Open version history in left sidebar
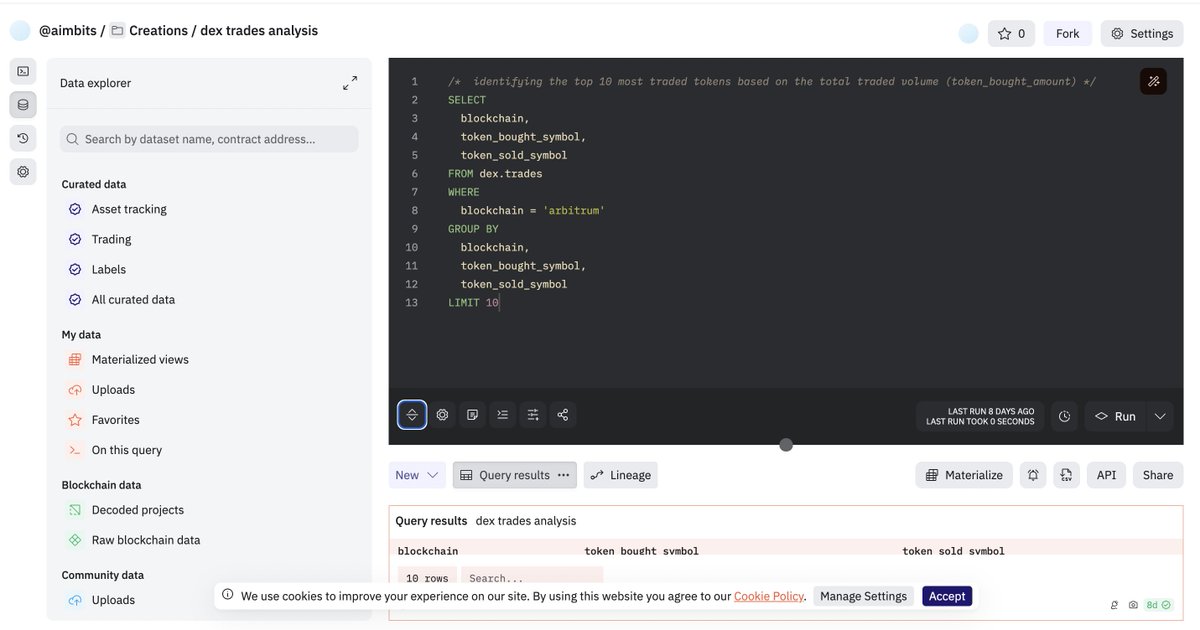The height and width of the screenshot is (630, 1200). point(23,138)
